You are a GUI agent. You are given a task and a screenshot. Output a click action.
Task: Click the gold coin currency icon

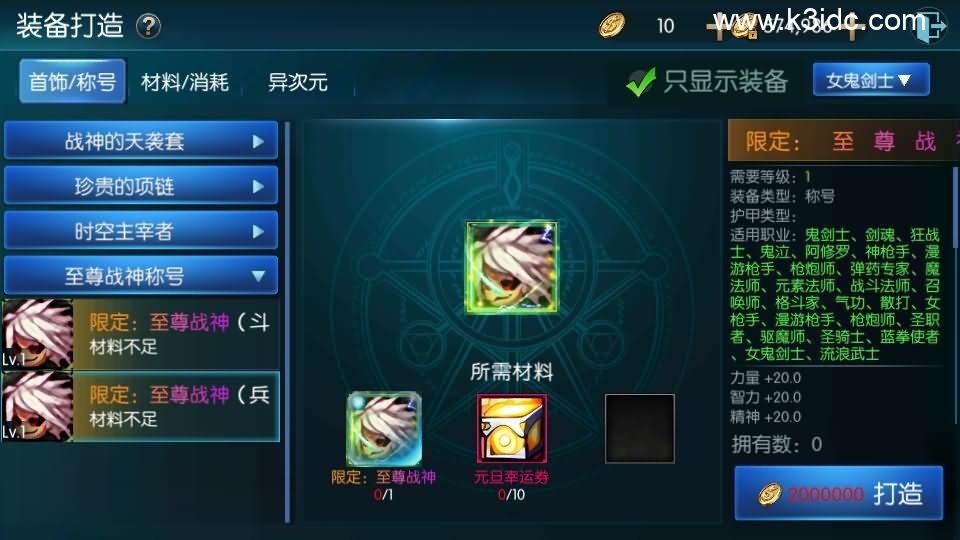612,25
